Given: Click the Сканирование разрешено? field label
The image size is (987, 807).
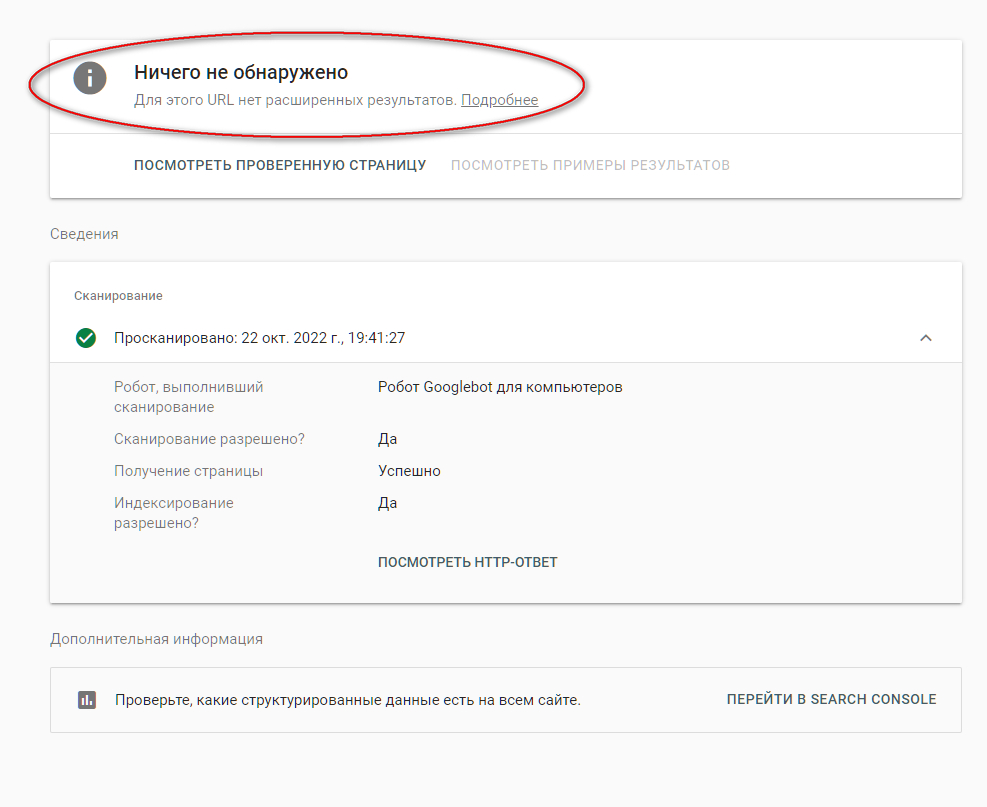Looking at the screenshot, I should click(209, 439).
